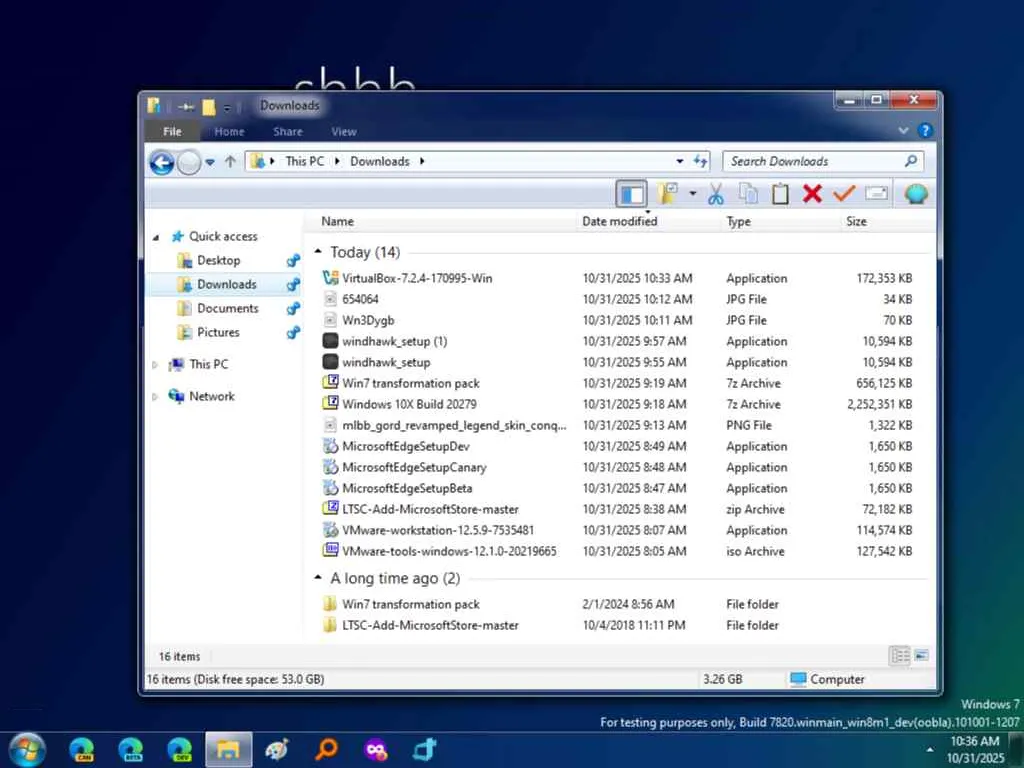Viewport: 1024px width, 768px height.
Task: Switch to details view in status bar
Action: coord(899,656)
